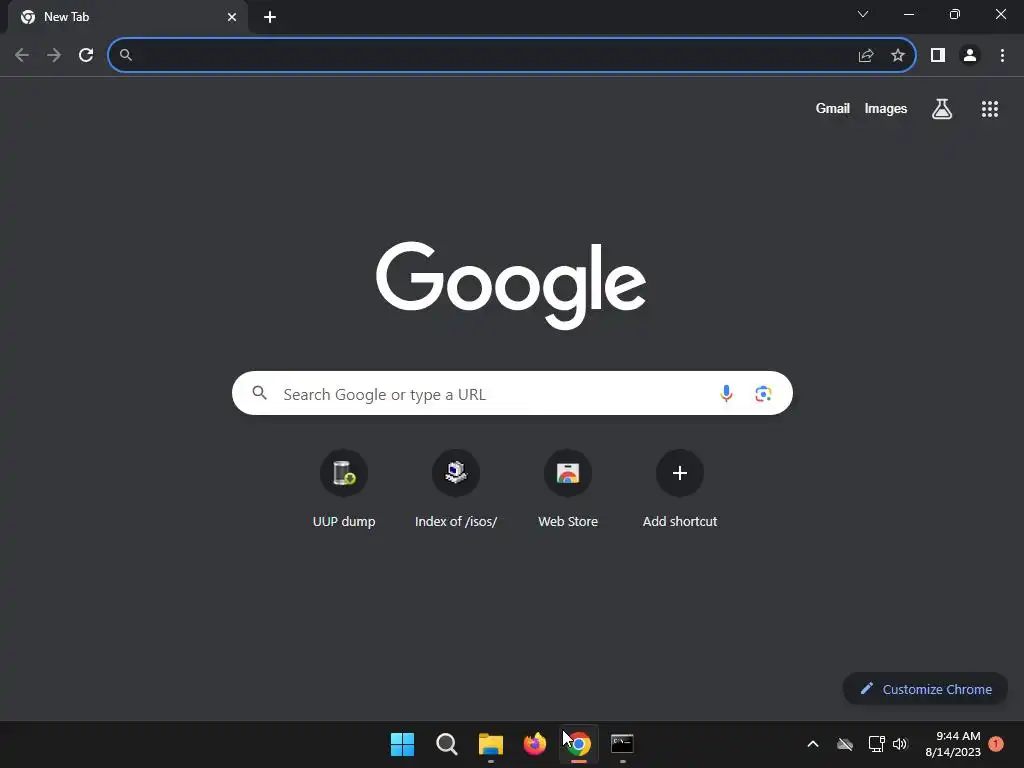Open network status tray icon
The height and width of the screenshot is (768, 1024).
click(x=876, y=744)
